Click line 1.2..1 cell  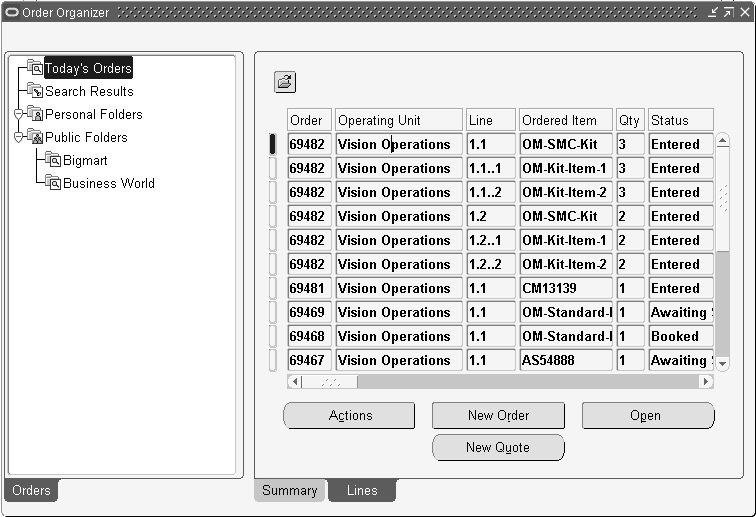tap(491, 240)
